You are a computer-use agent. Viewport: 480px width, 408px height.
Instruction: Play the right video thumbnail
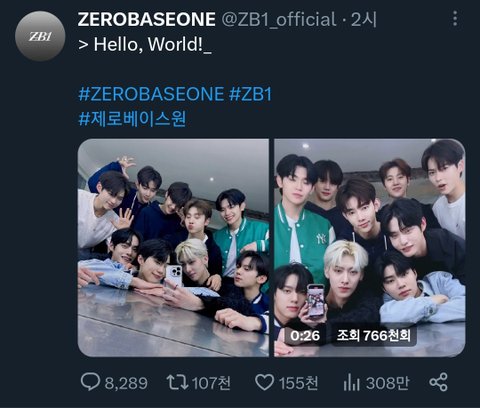(370, 248)
